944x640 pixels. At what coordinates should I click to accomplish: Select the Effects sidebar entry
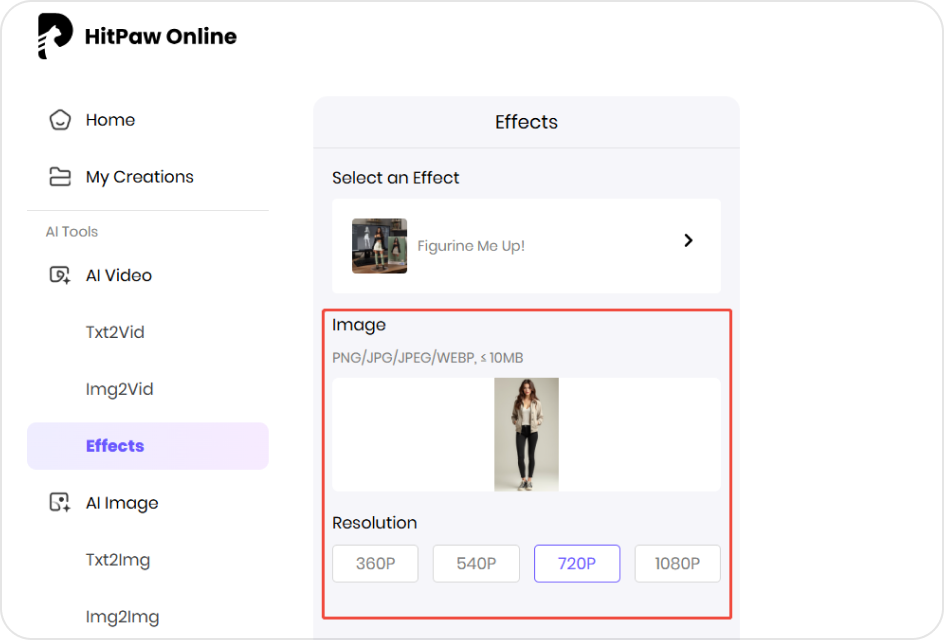pos(114,445)
